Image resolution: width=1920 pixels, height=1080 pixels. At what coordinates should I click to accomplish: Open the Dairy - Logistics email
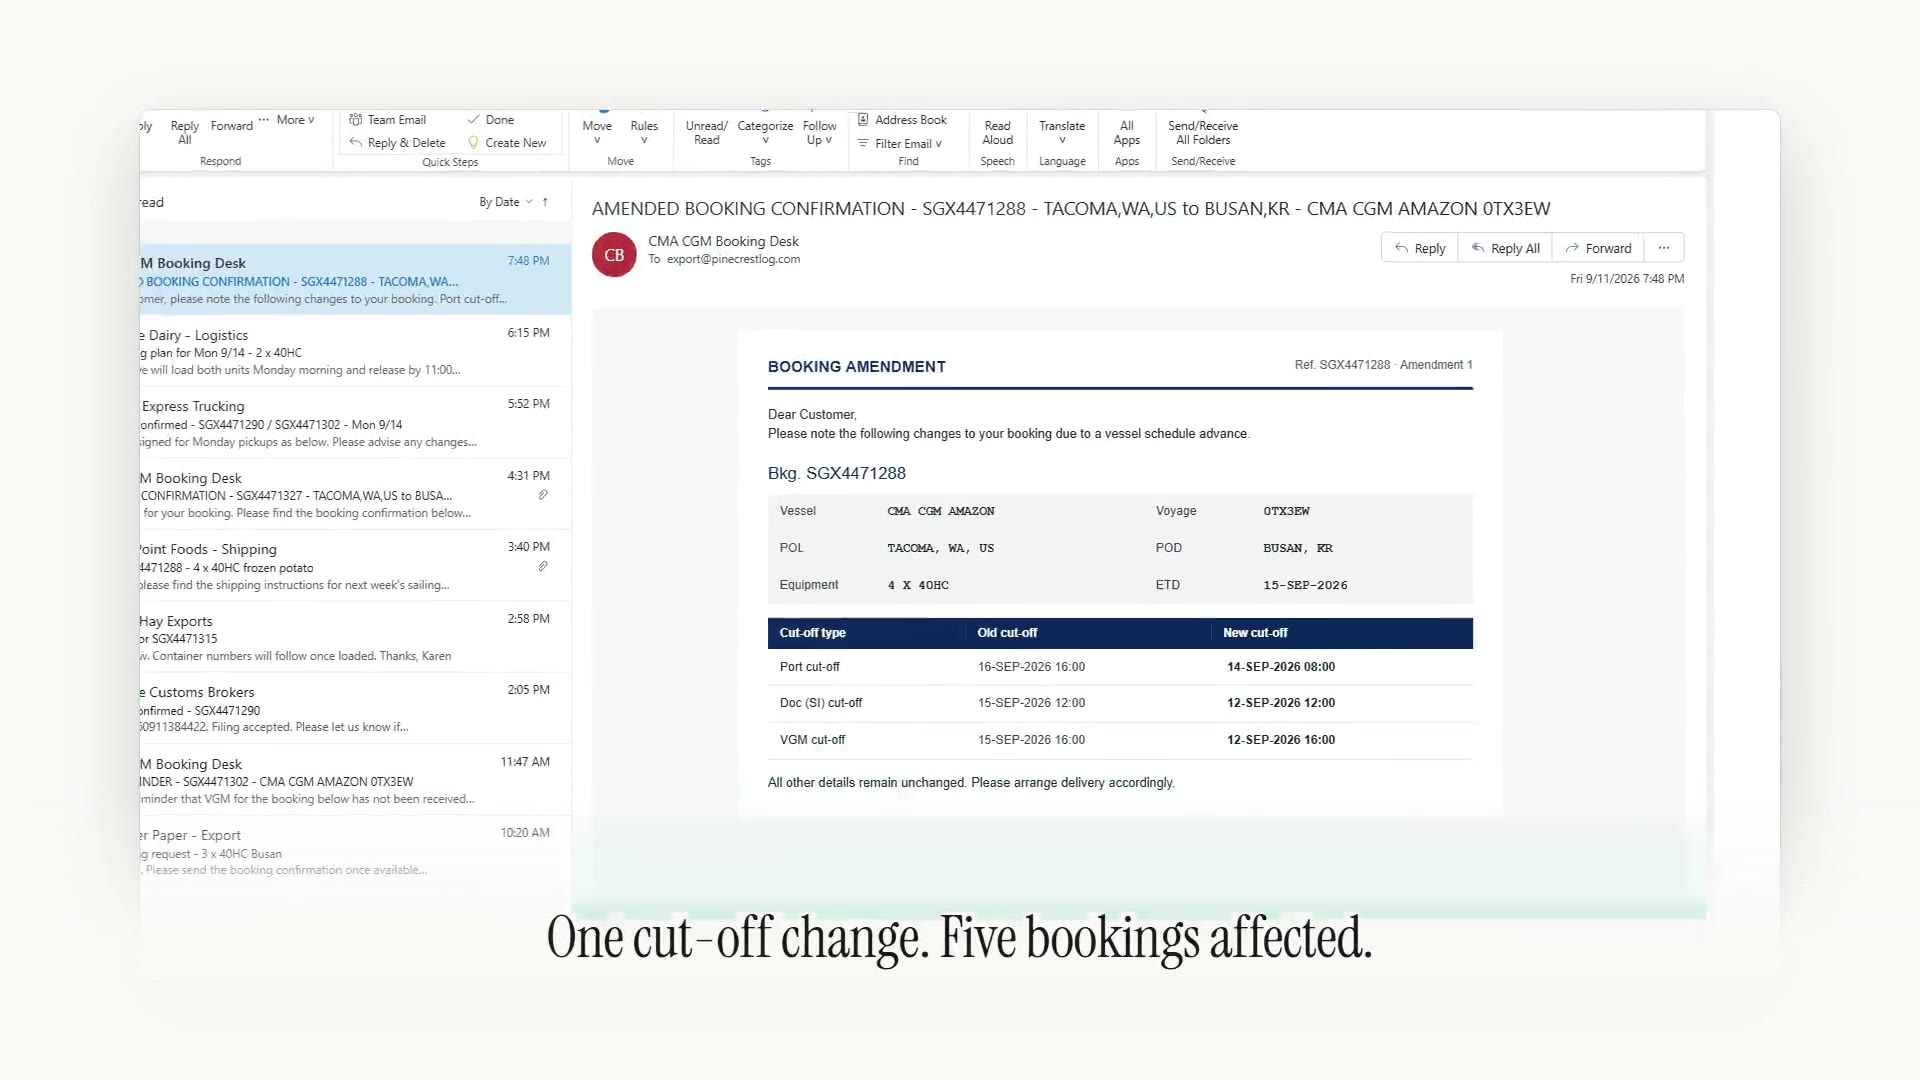tap(355, 352)
